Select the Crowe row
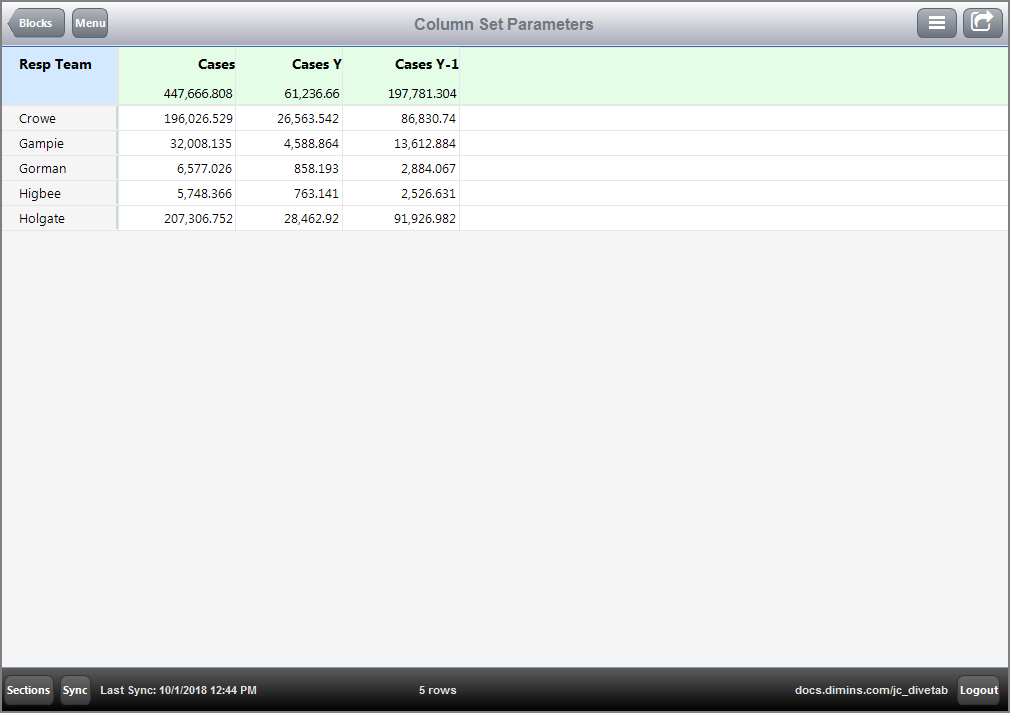 click(37, 118)
